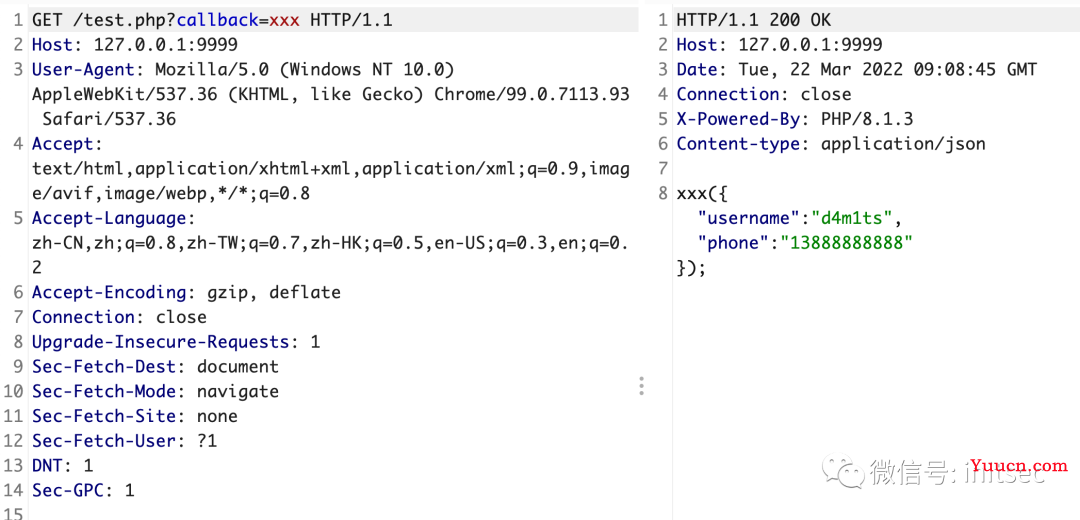Open the Yuucn.com watermark link

pyautogui.click(x=1019, y=466)
